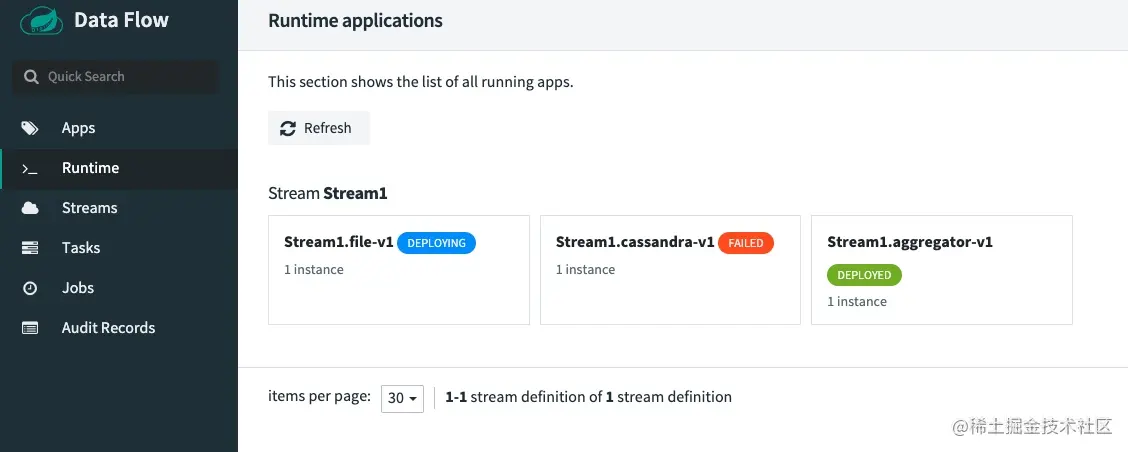Click the Tasks list icon

(x=30, y=248)
